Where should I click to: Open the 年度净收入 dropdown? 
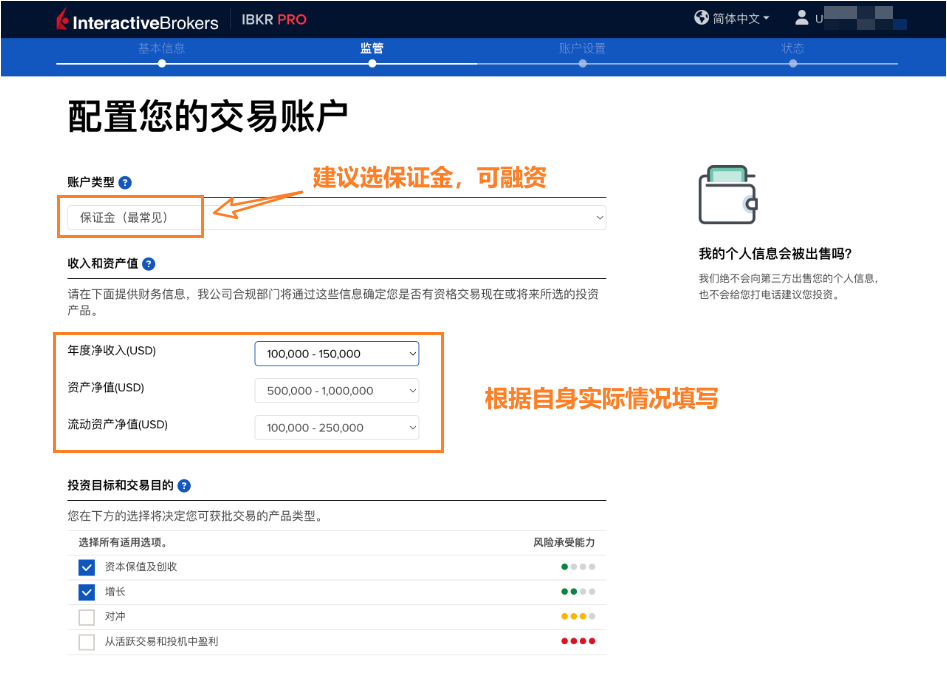(337, 354)
